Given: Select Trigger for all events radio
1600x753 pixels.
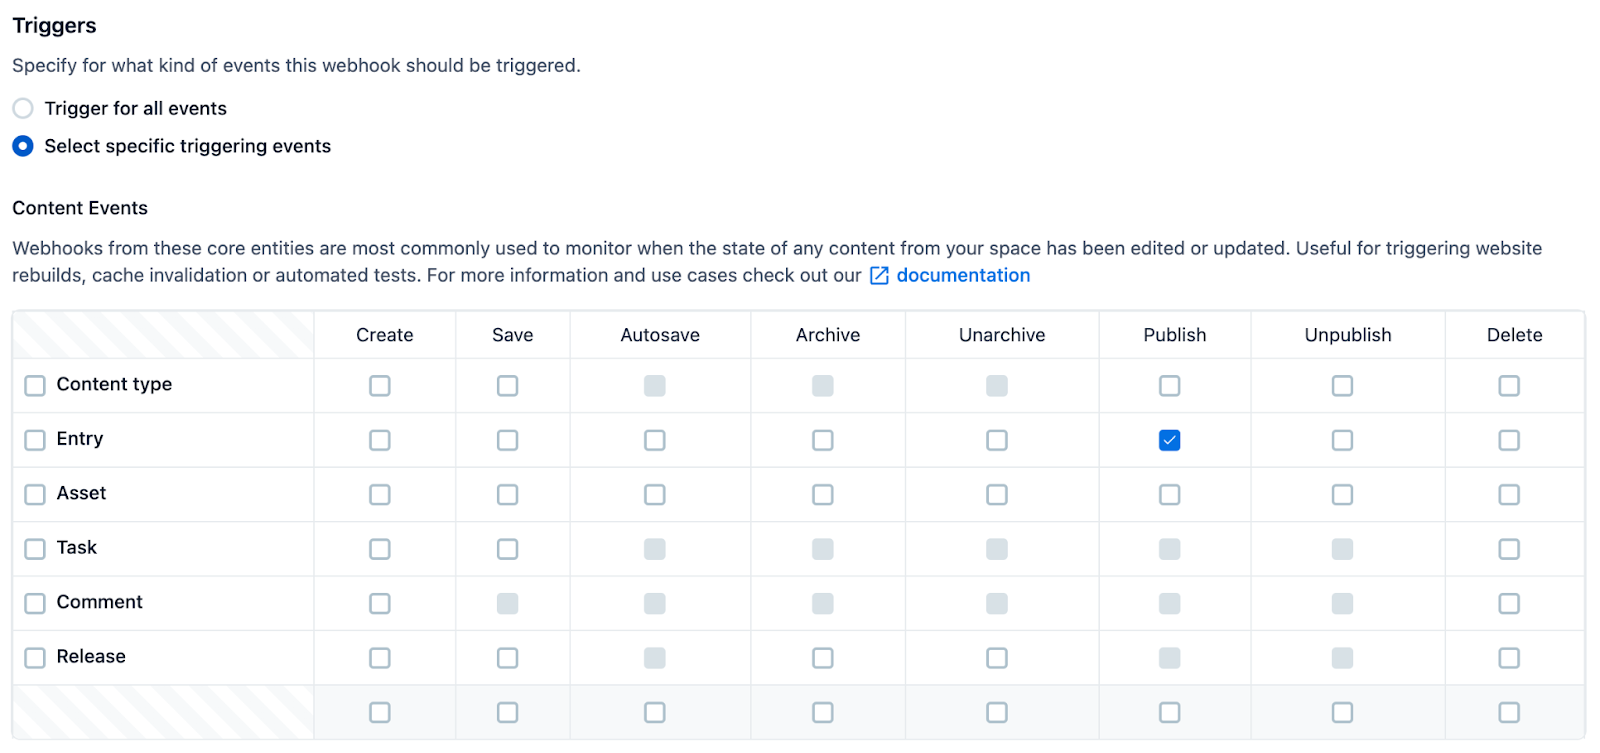Looking at the screenshot, I should tap(23, 108).
